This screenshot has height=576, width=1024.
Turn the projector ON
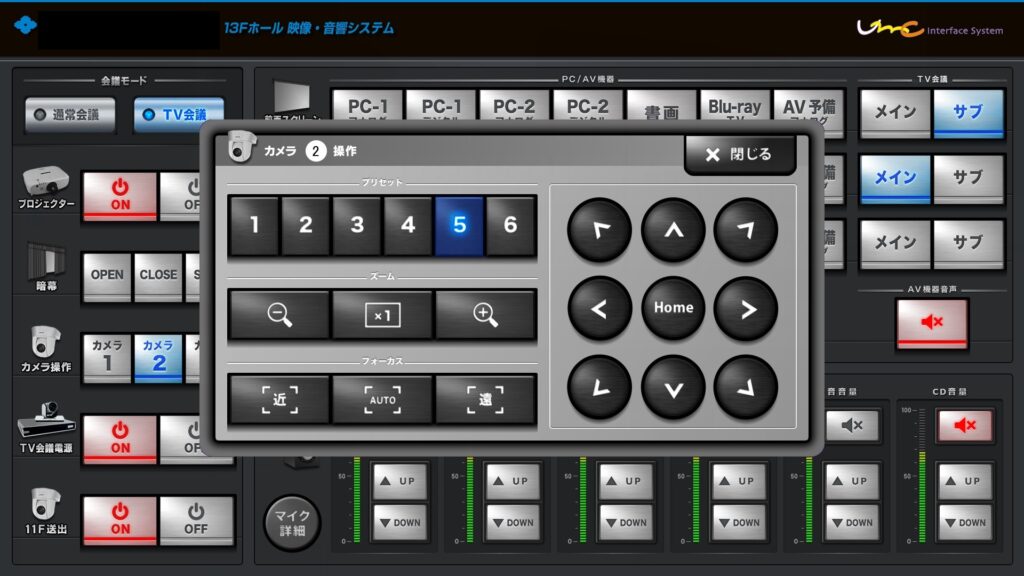119,194
